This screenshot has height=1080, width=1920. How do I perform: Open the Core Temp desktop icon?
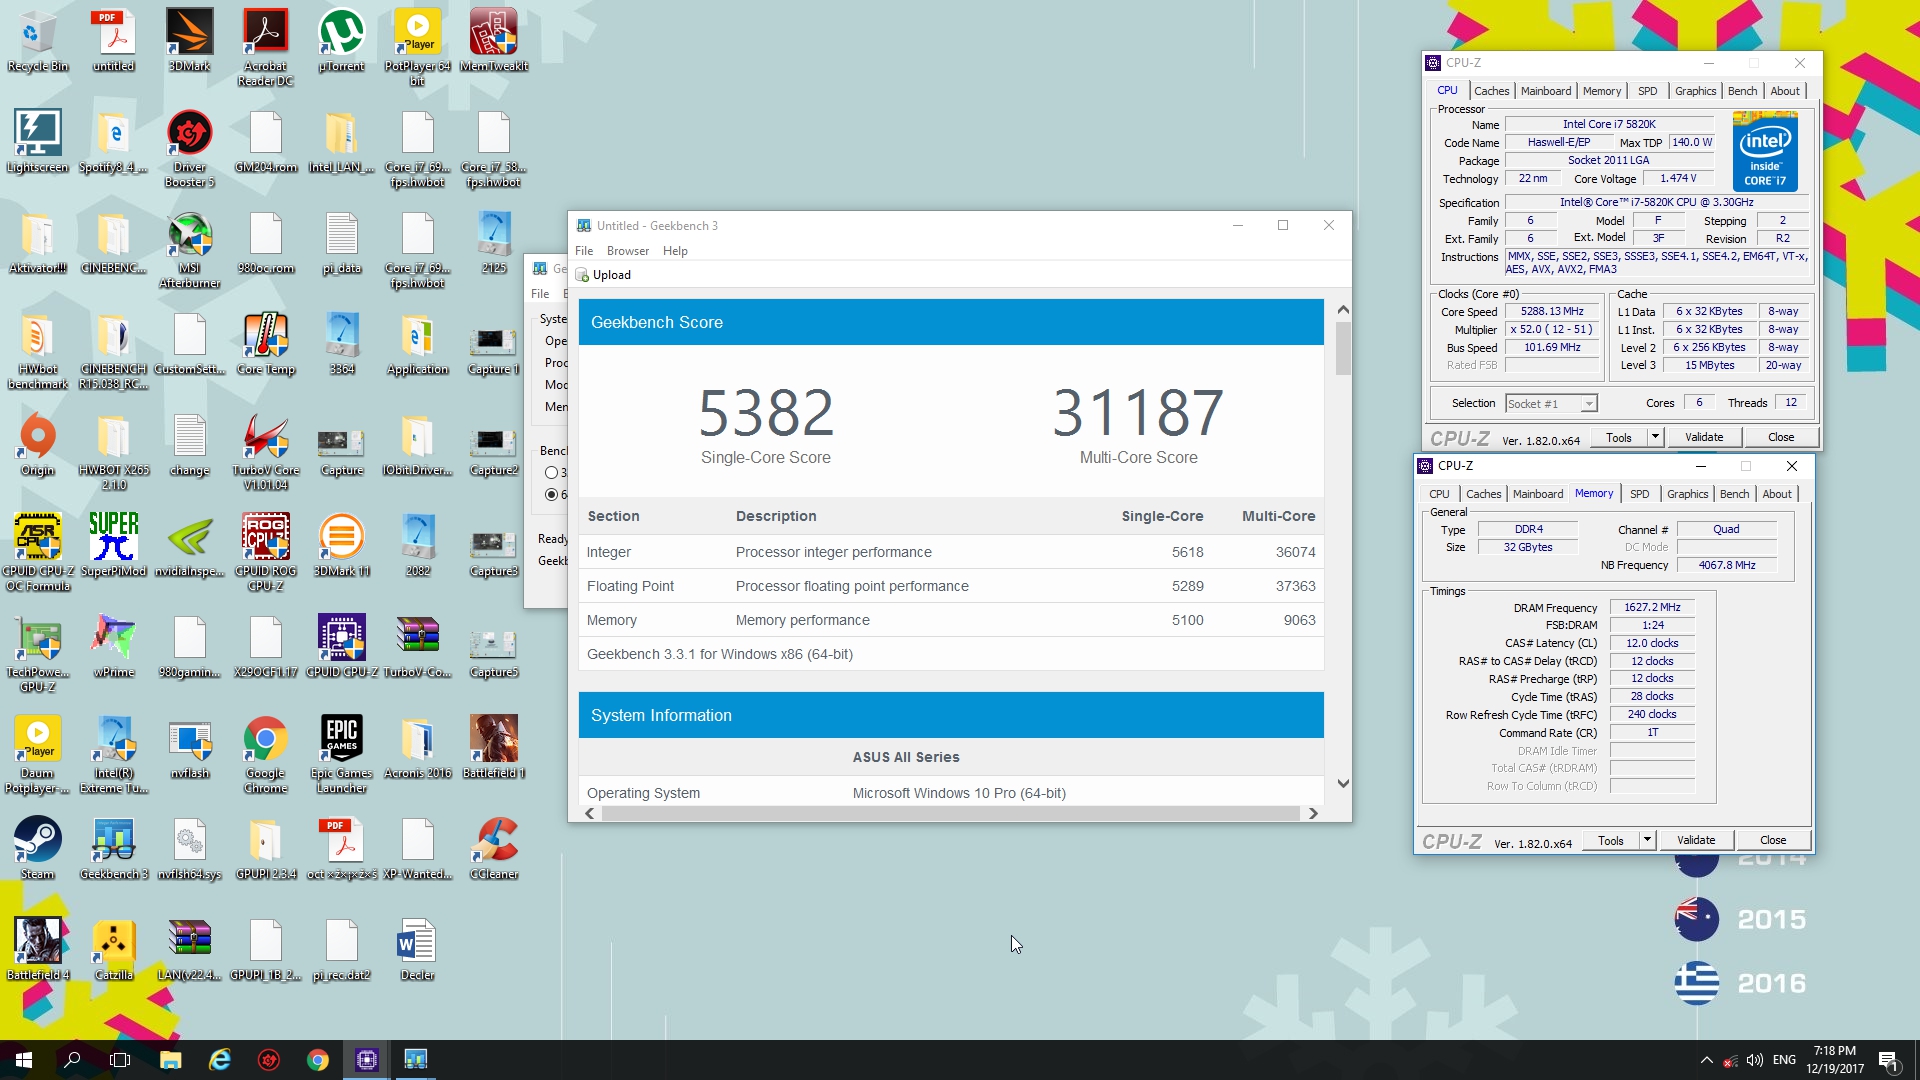tap(265, 344)
